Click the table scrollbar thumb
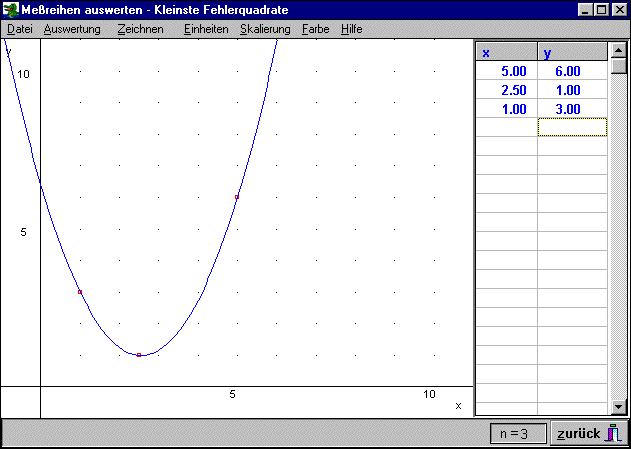This screenshot has width=631, height=449. tap(619, 66)
